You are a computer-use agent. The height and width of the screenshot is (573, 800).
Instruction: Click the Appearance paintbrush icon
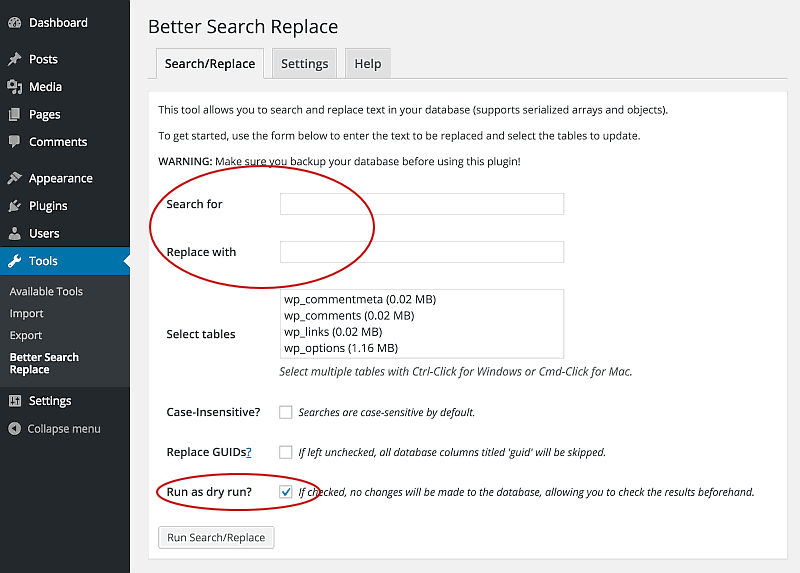point(14,179)
